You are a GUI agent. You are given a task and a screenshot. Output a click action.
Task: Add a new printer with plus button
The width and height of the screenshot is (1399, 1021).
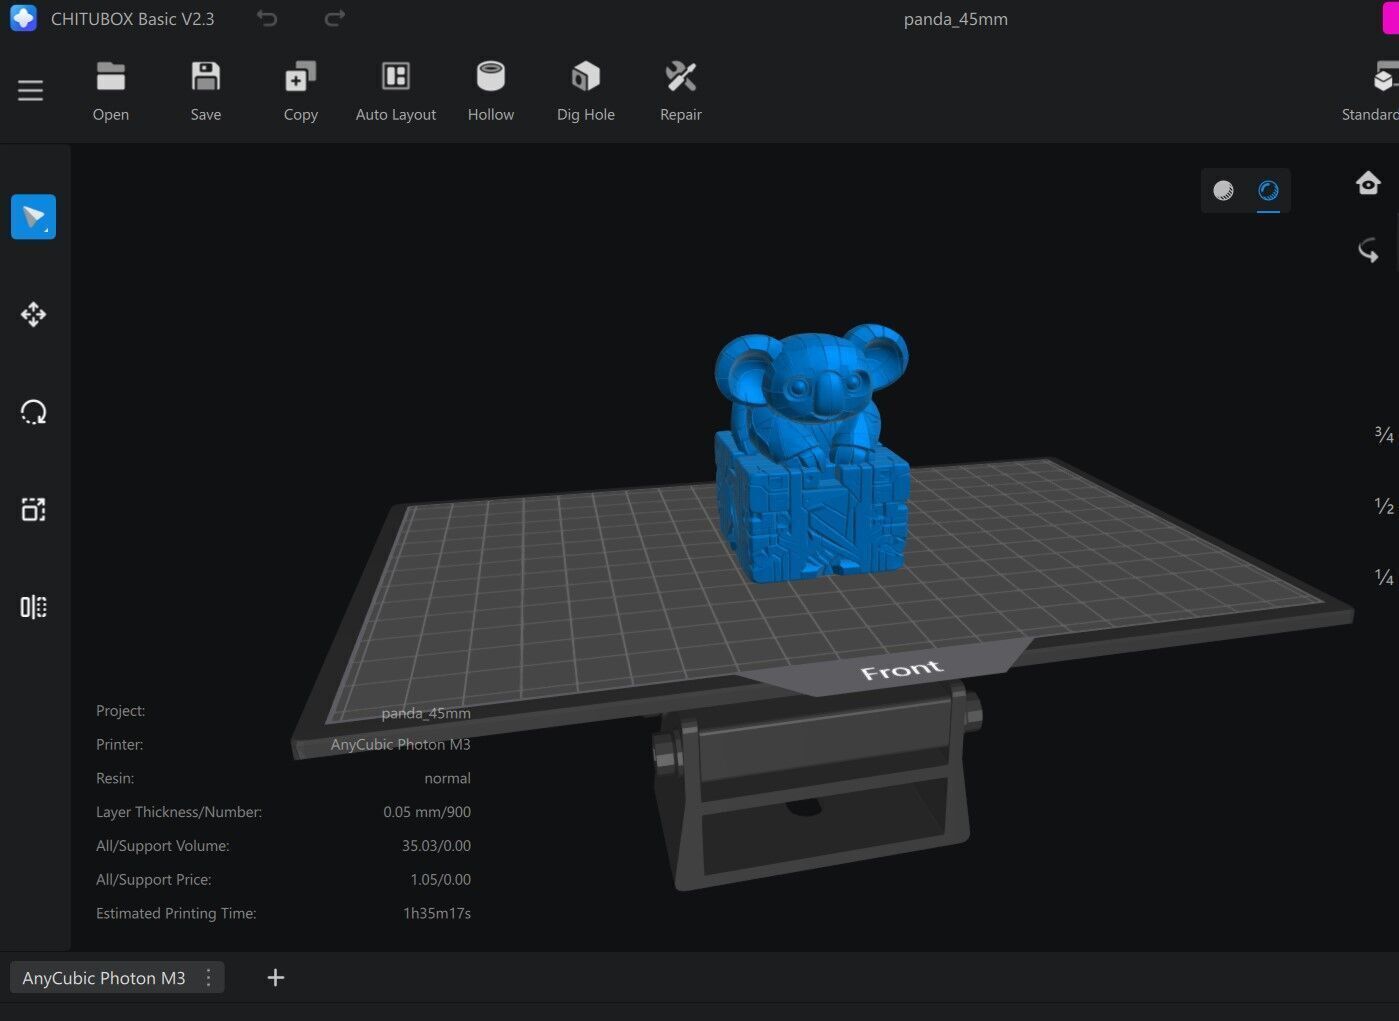[x=276, y=978]
